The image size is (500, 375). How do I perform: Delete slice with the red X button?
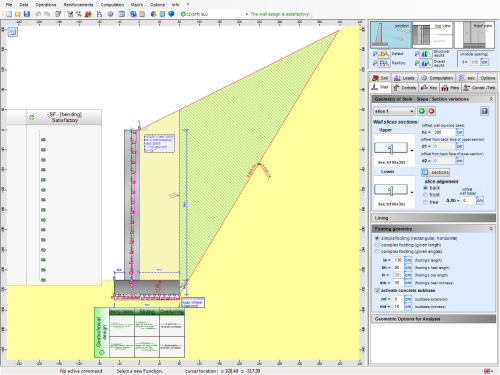pos(431,111)
